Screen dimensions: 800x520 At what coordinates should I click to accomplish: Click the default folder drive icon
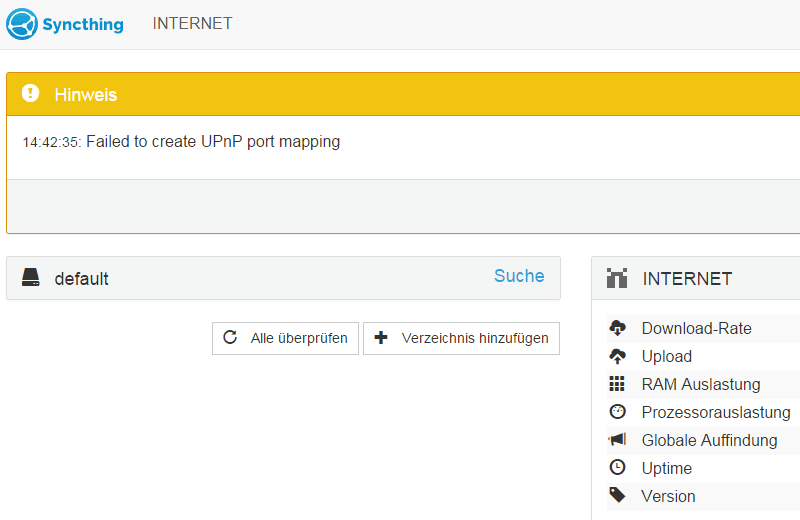pyautogui.click(x=31, y=277)
